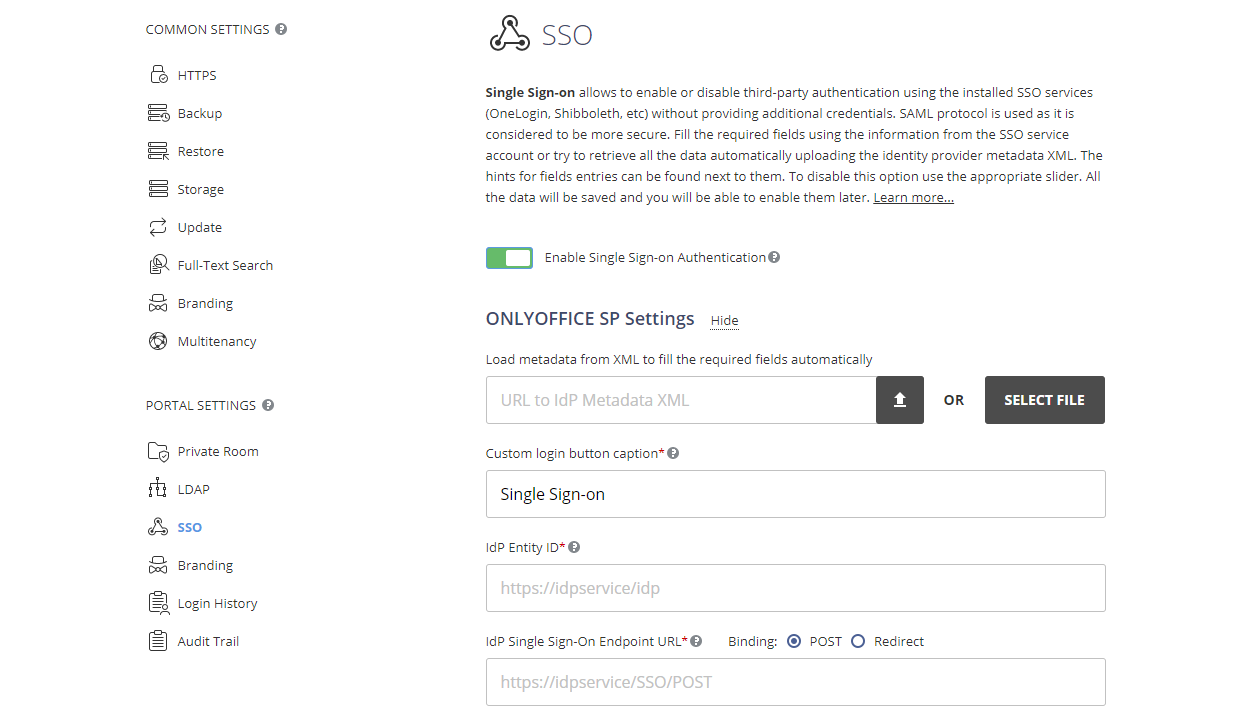Select the POST binding radio button
Image resolution: width=1240 pixels, height=708 pixels.
point(794,641)
